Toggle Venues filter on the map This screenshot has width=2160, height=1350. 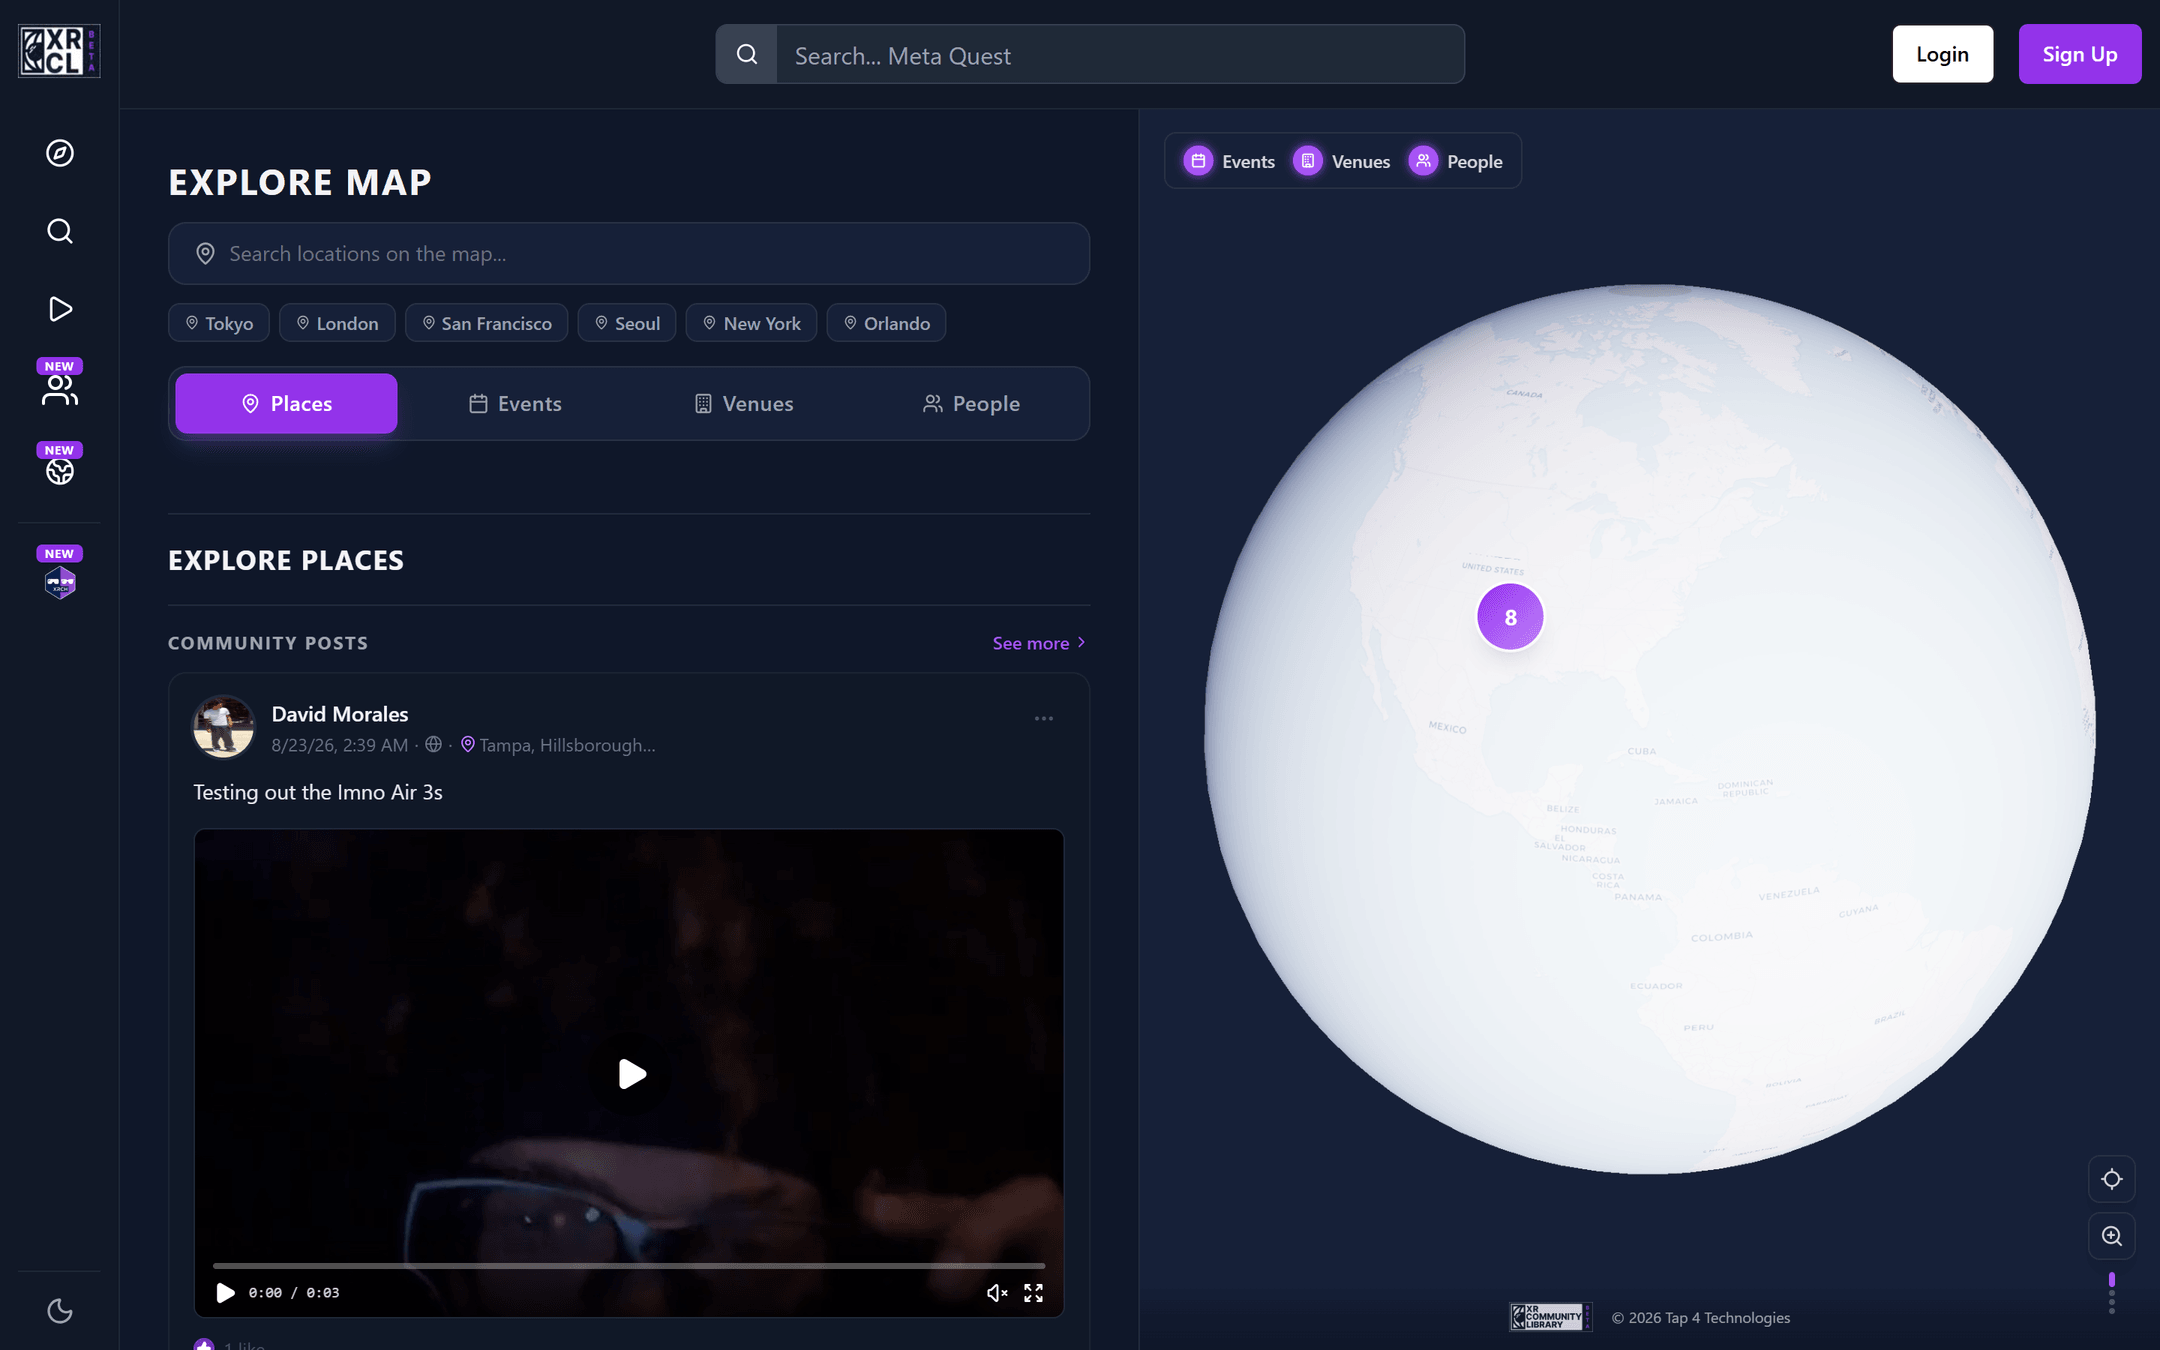tap(1341, 161)
